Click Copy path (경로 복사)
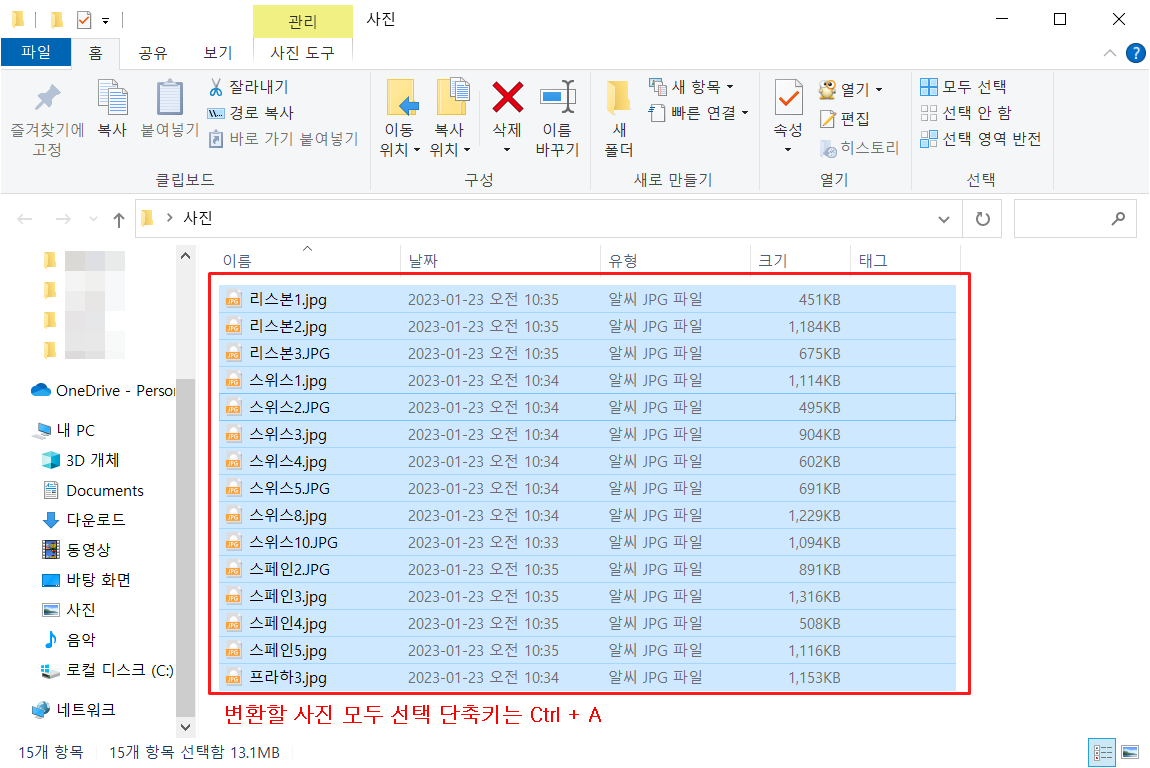This screenshot has height=768, width=1150. [x=251, y=113]
